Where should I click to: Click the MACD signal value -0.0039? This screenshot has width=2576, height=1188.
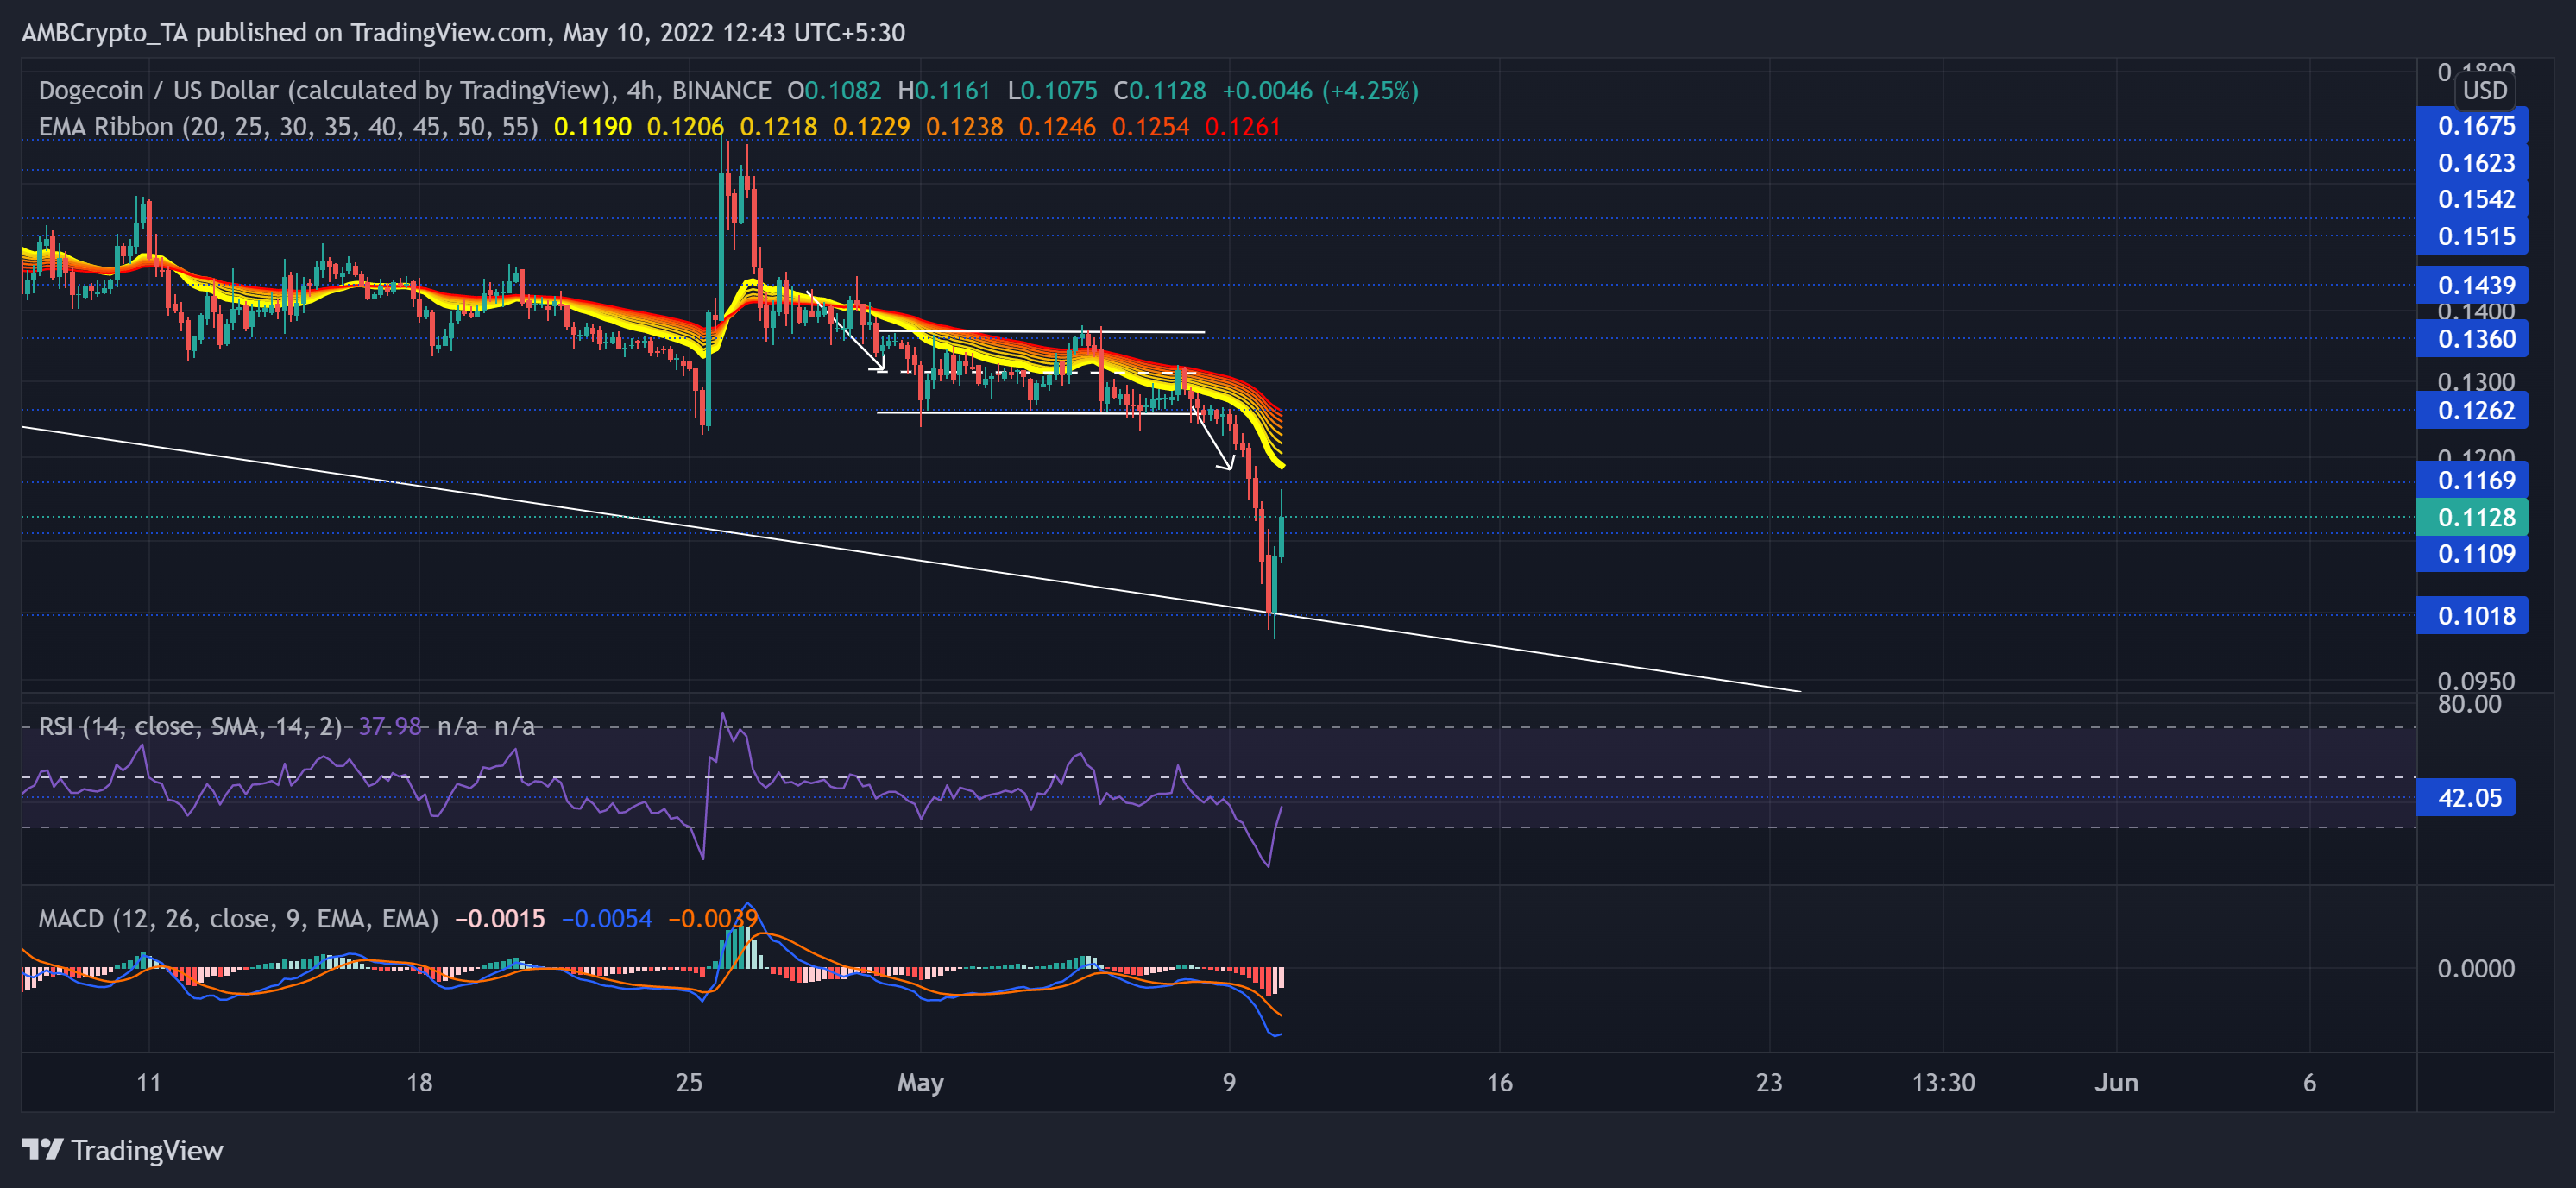click(x=712, y=918)
